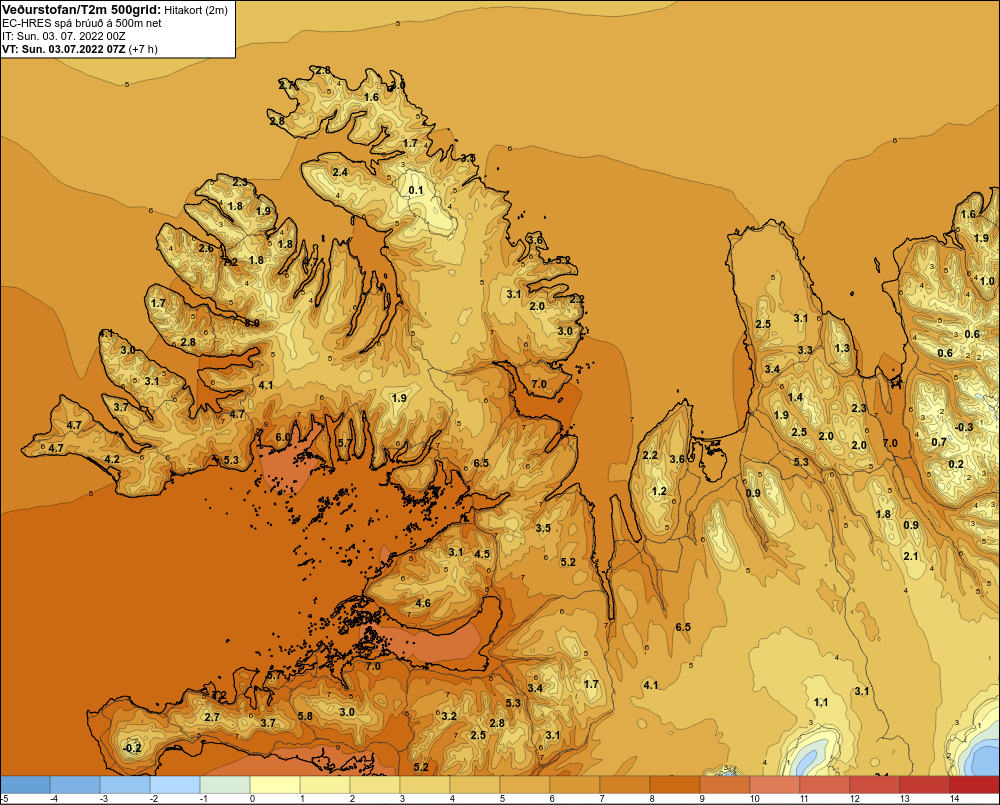
Task: Click the 4.6 temperature value
Action: point(423,603)
